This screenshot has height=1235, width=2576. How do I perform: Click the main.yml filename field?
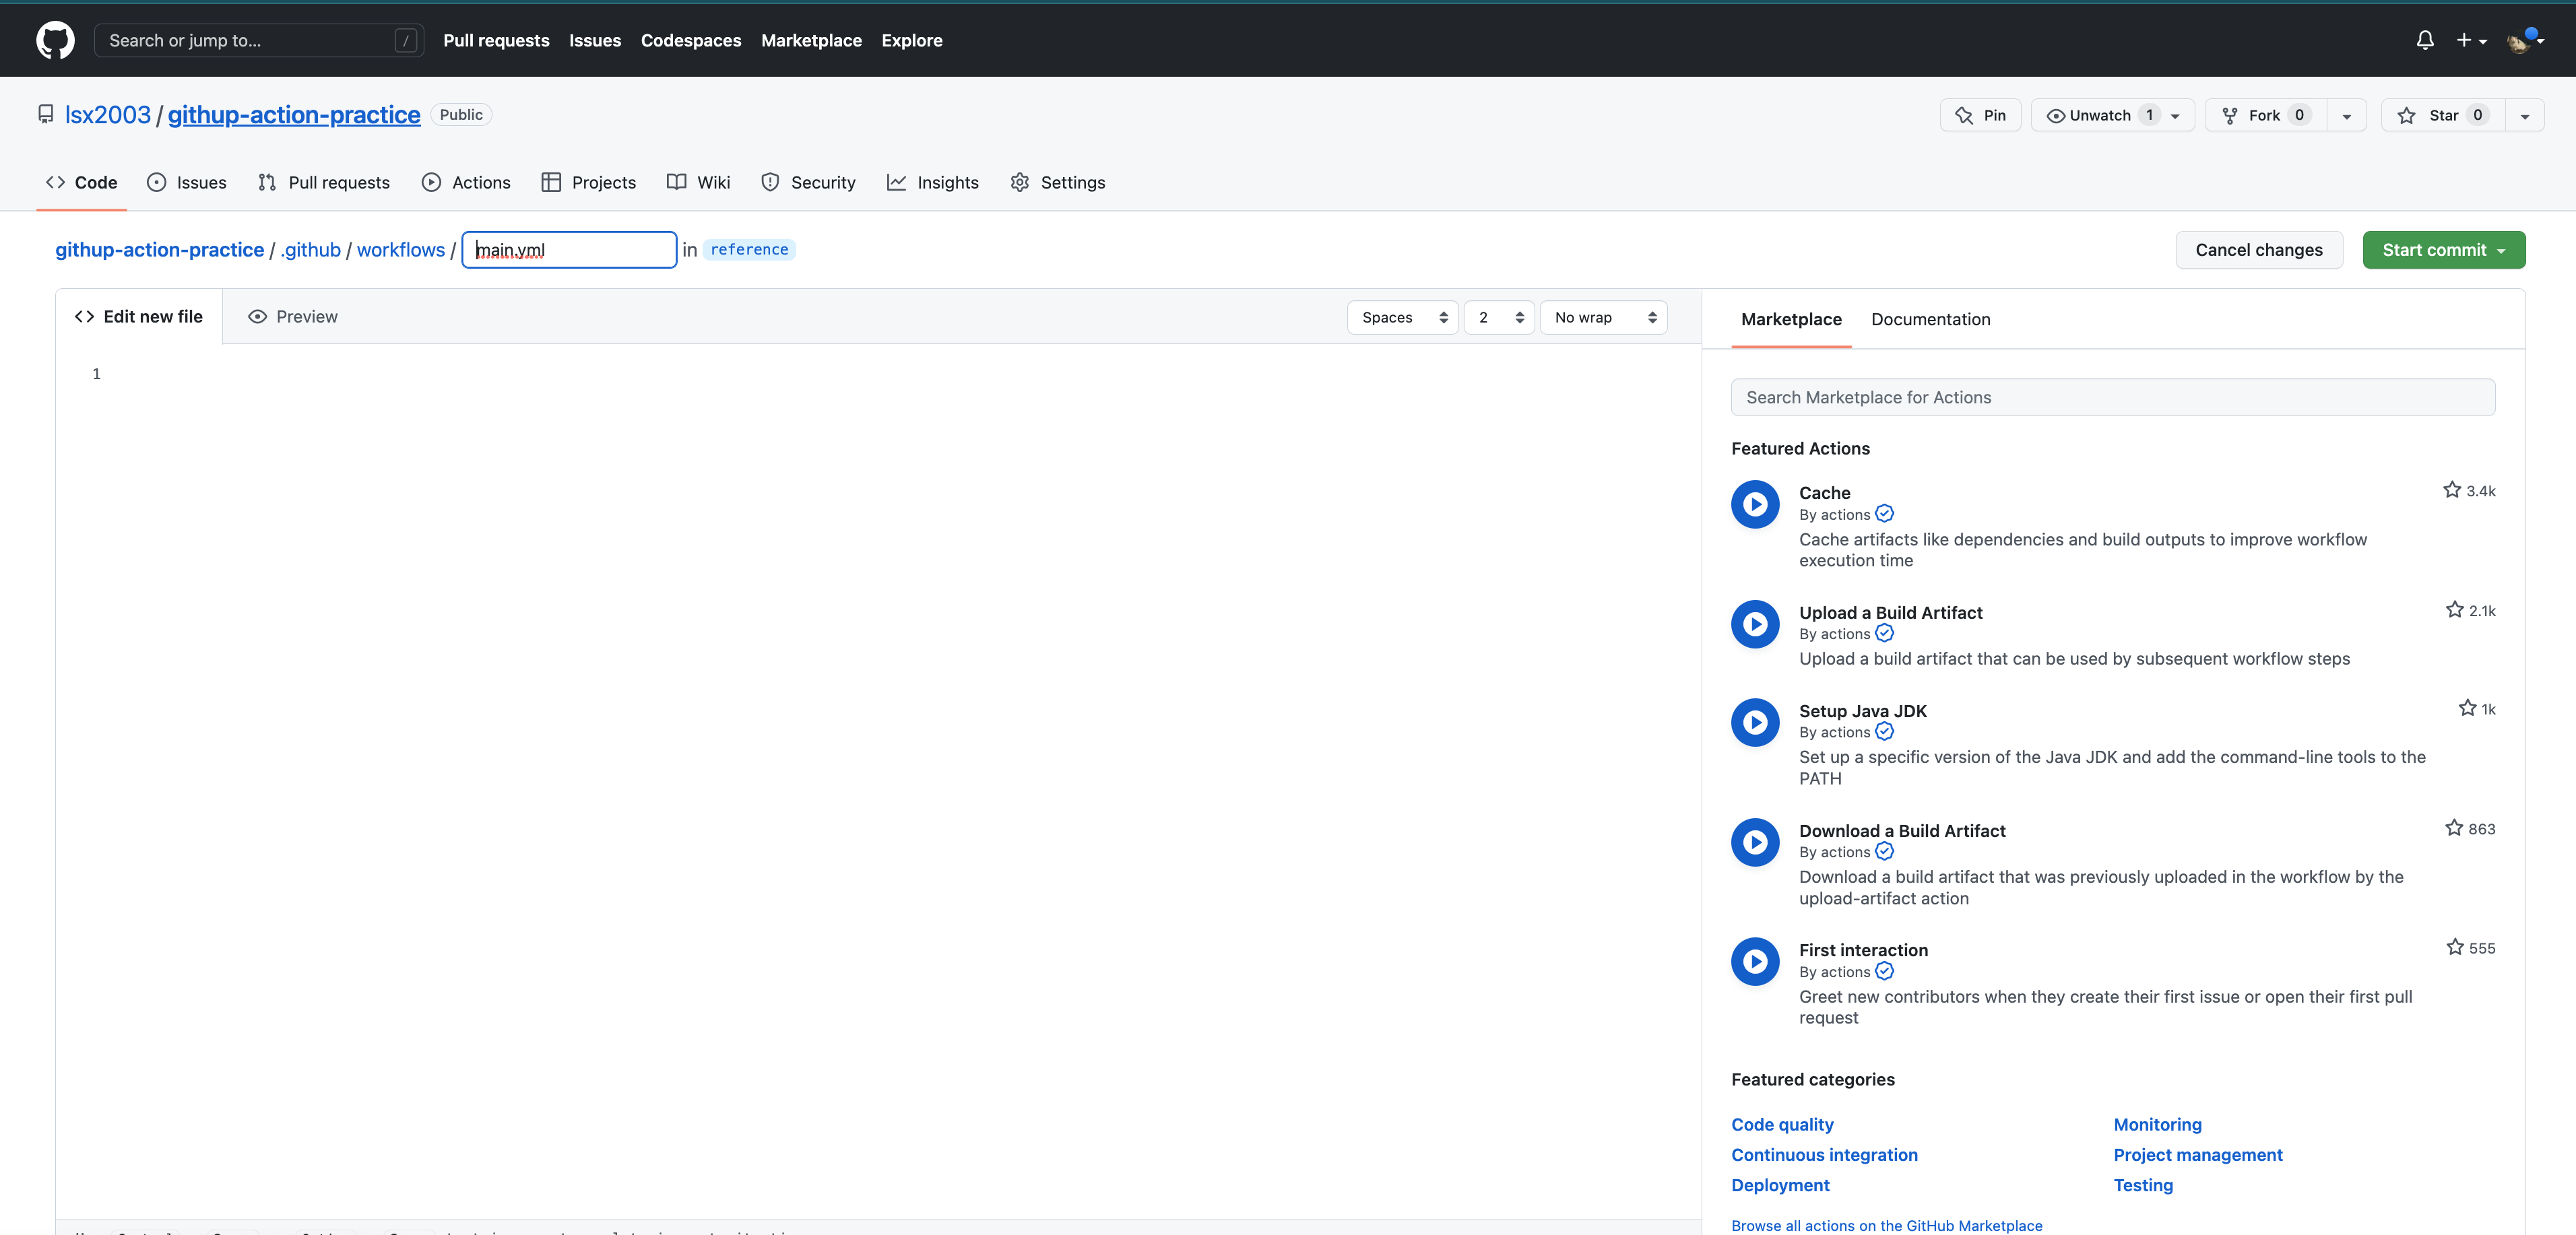[569, 250]
